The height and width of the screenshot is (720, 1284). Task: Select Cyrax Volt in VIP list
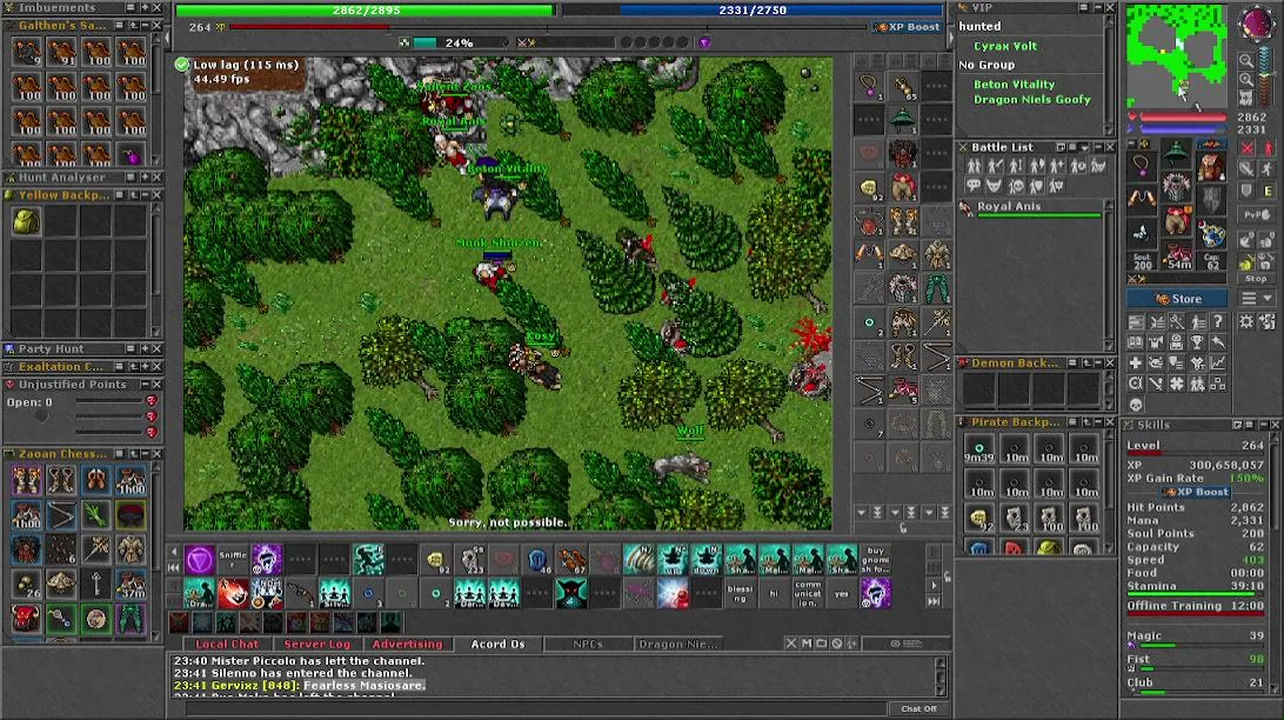(1005, 46)
